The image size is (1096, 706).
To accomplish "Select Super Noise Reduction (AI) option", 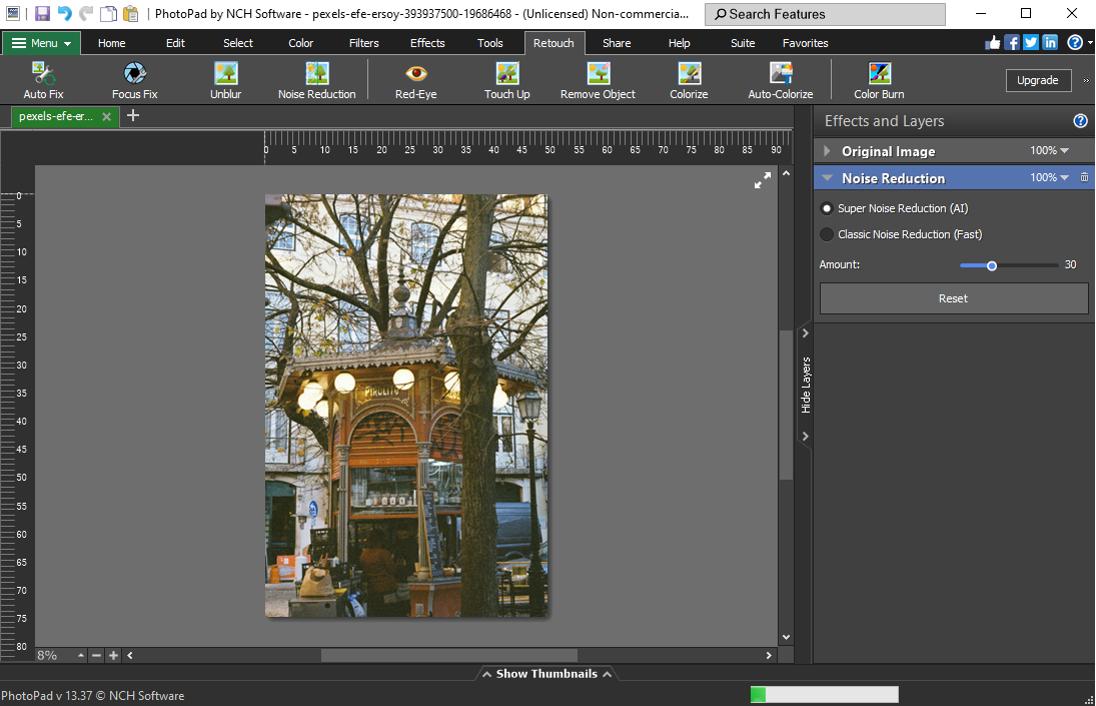I will 827,208.
